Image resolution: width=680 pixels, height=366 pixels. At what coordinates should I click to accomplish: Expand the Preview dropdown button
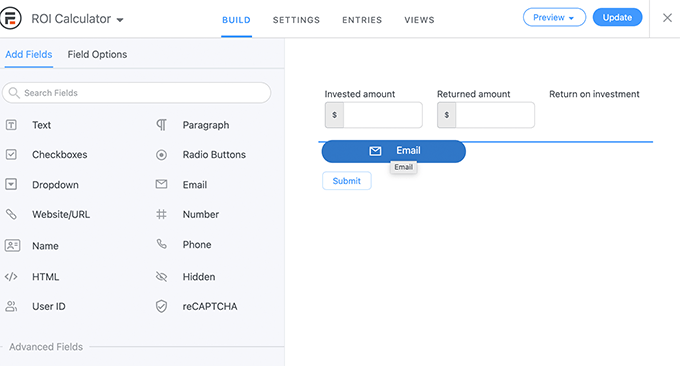pos(554,17)
